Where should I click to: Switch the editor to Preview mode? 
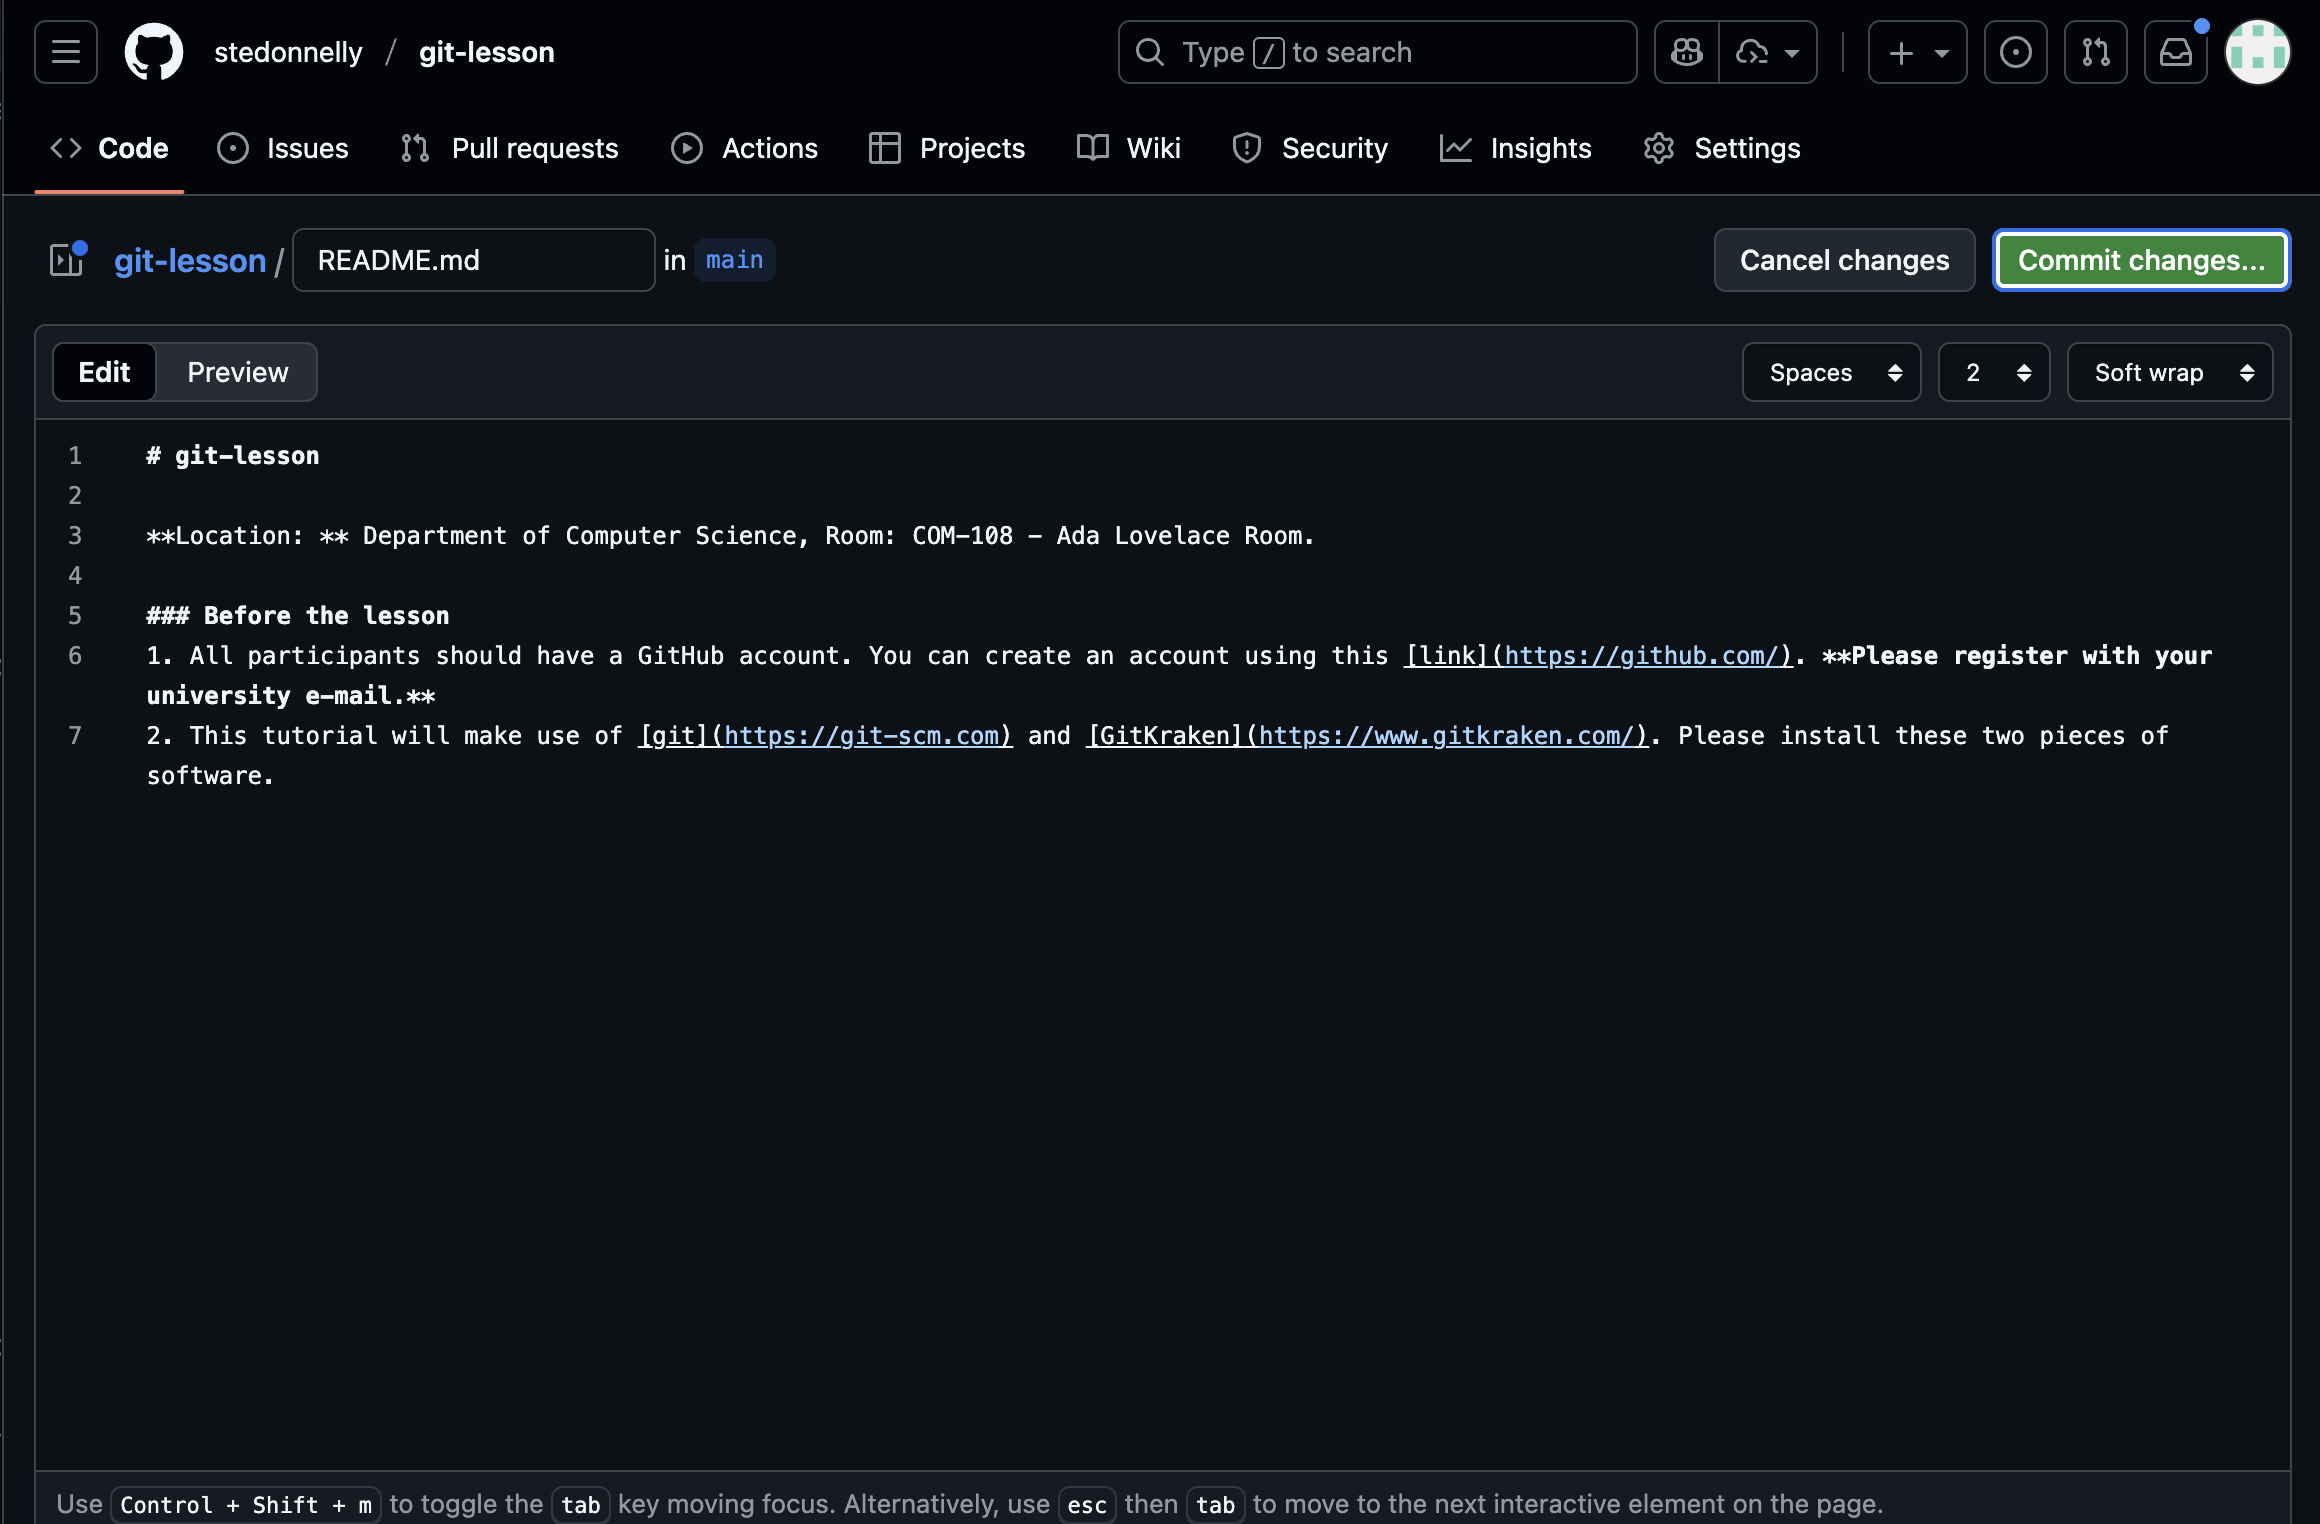[x=237, y=372]
